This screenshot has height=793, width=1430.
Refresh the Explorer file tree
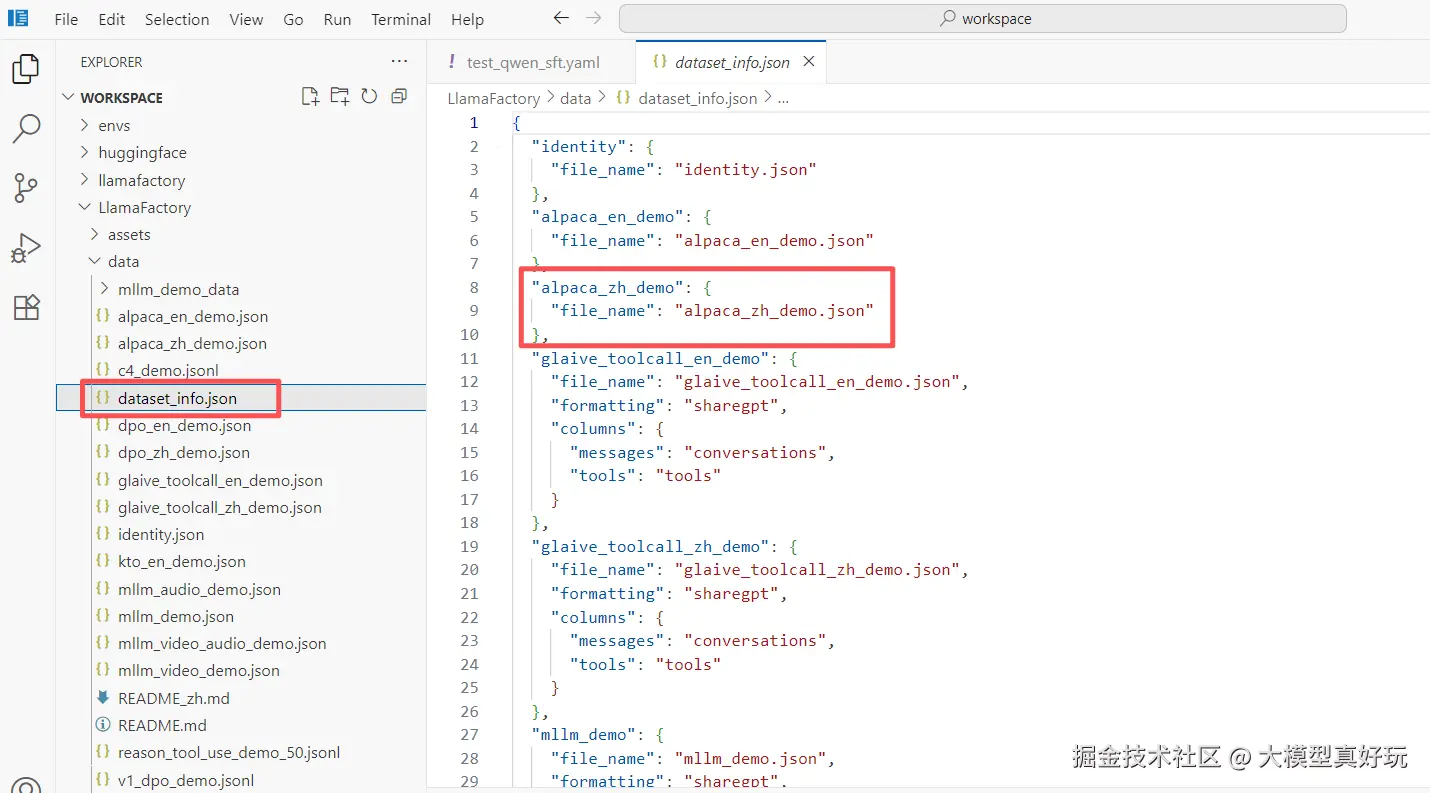click(x=369, y=97)
